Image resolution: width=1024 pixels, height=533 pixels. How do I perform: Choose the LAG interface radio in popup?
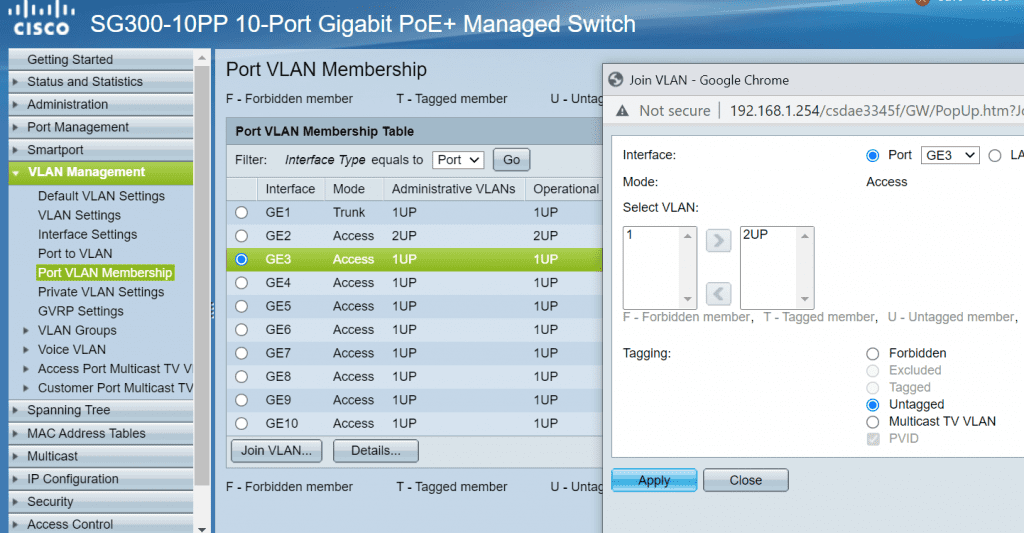coord(995,155)
